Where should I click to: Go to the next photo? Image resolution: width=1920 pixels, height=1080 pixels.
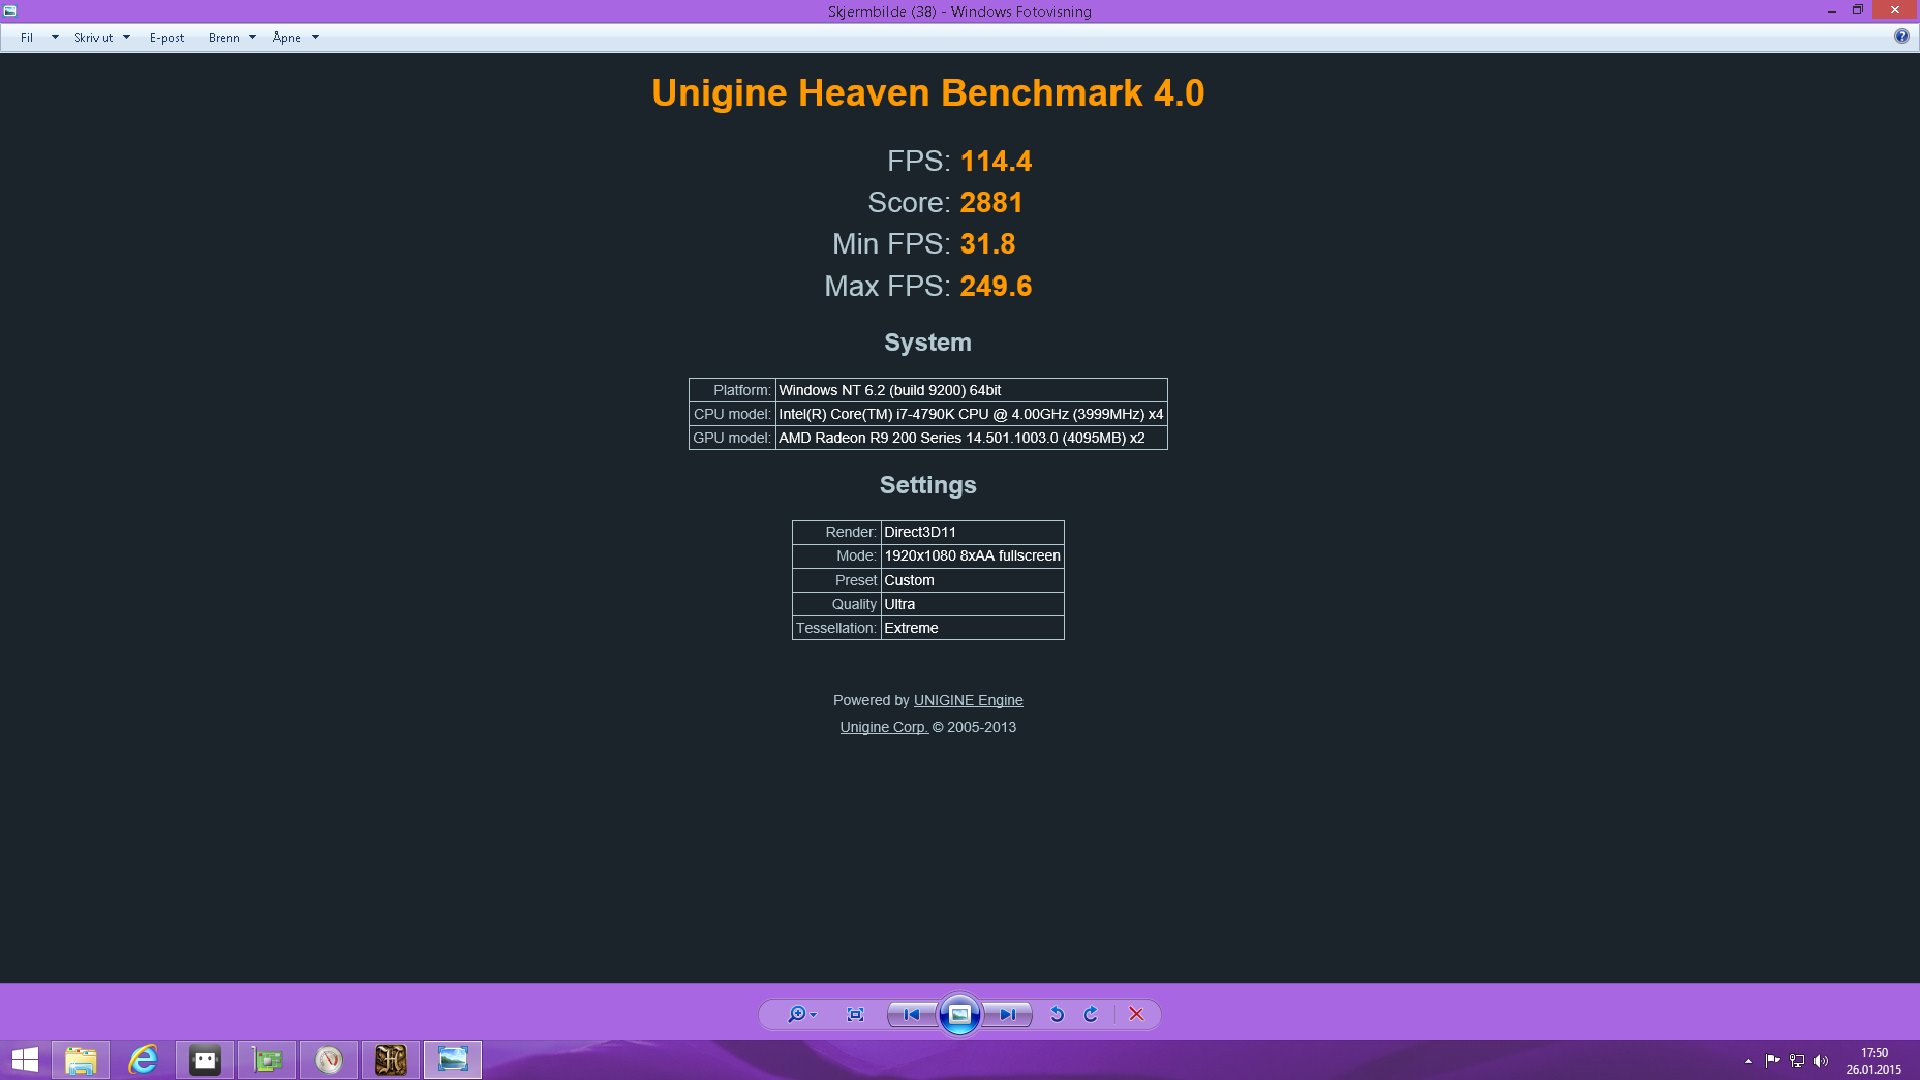1007,1014
